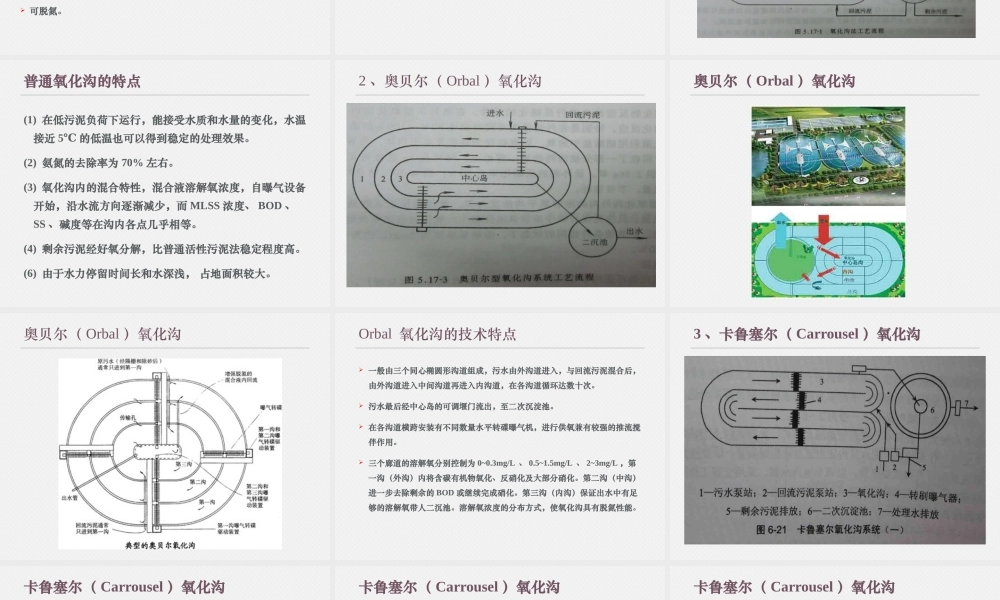This screenshot has height=600, width=1000.
Task: Select point (1) 在低污泥负荷下运行
Action: click(x=165, y=129)
